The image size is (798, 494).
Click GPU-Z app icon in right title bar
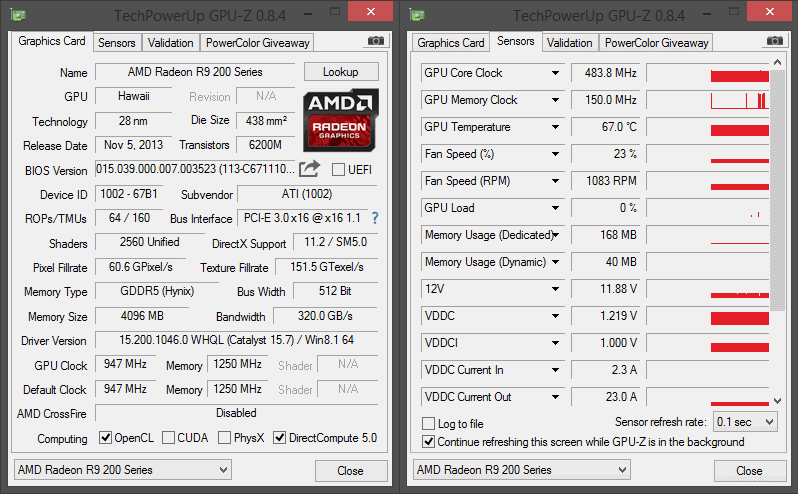click(x=417, y=15)
